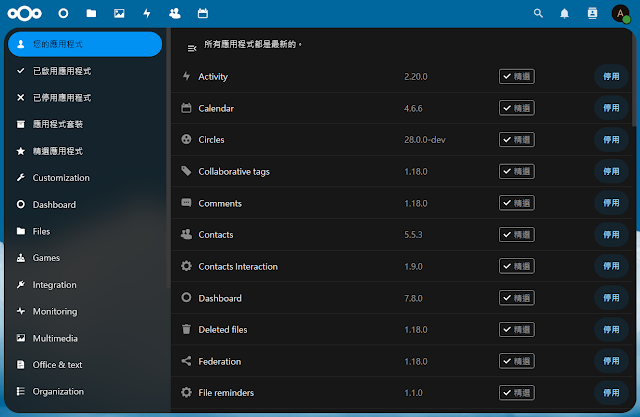Disable the Federation app
Image resolution: width=640 pixels, height=417 pixels.
[611, 361]
